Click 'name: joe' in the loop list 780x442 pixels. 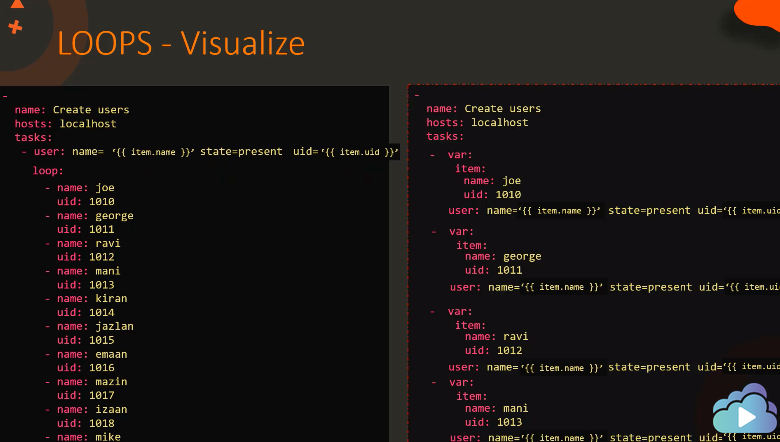86,188
